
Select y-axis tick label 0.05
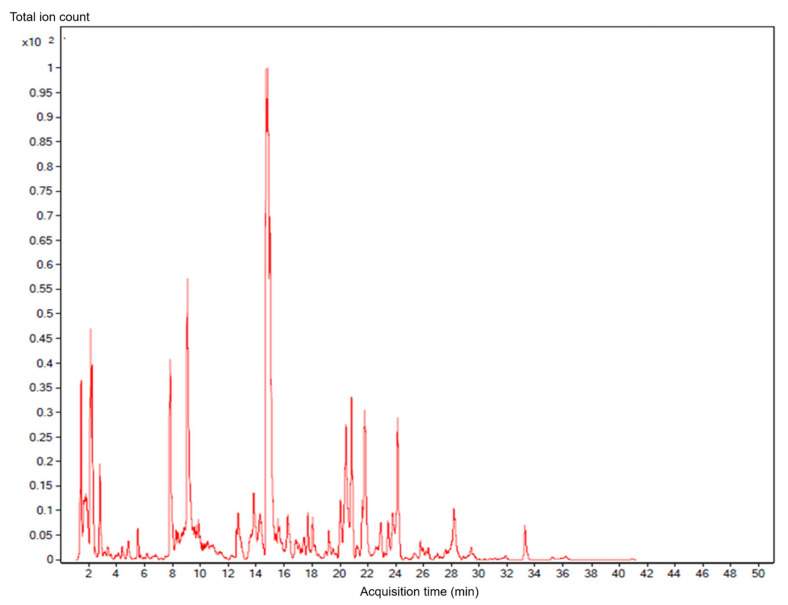[x=41, y=535]
